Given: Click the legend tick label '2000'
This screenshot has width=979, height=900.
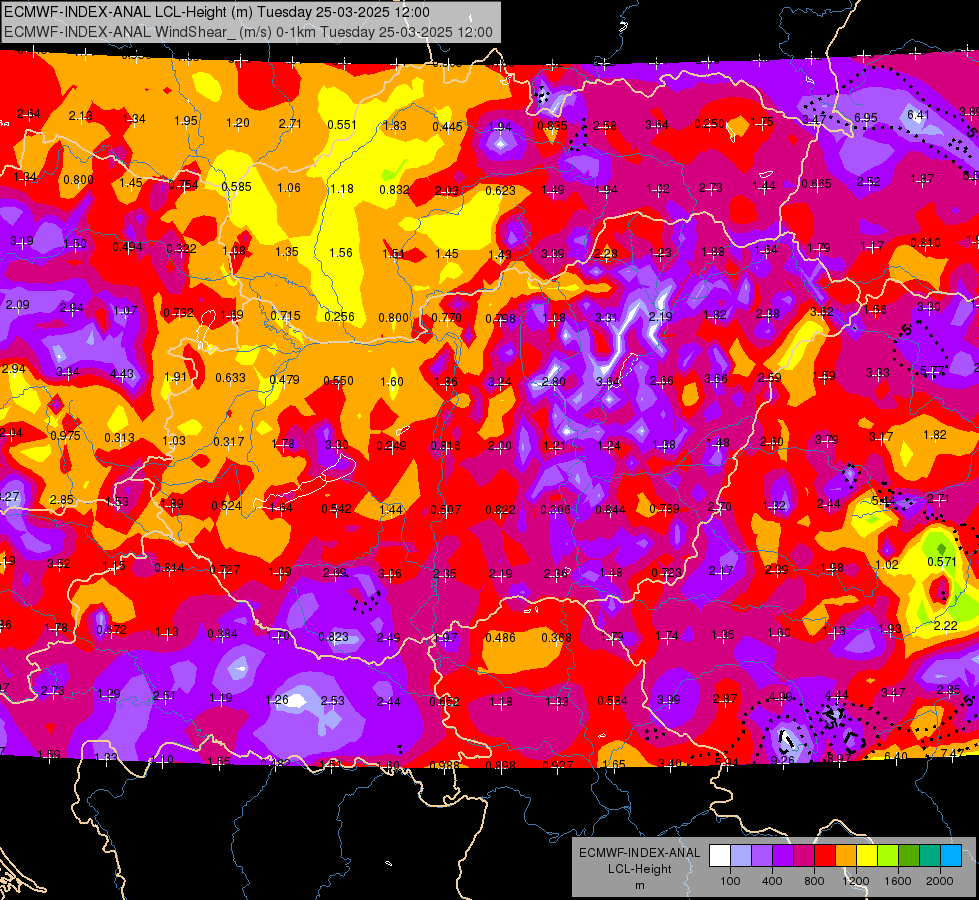Looking at the screenshot, I should 940,881.
